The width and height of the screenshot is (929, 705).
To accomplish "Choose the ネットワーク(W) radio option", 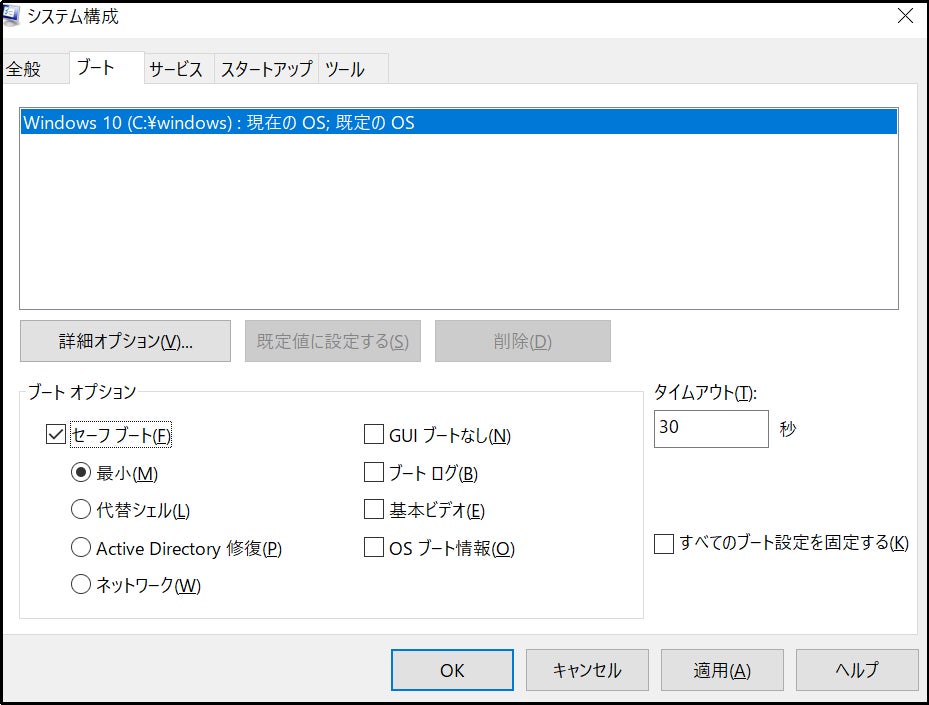I will 81,585.
